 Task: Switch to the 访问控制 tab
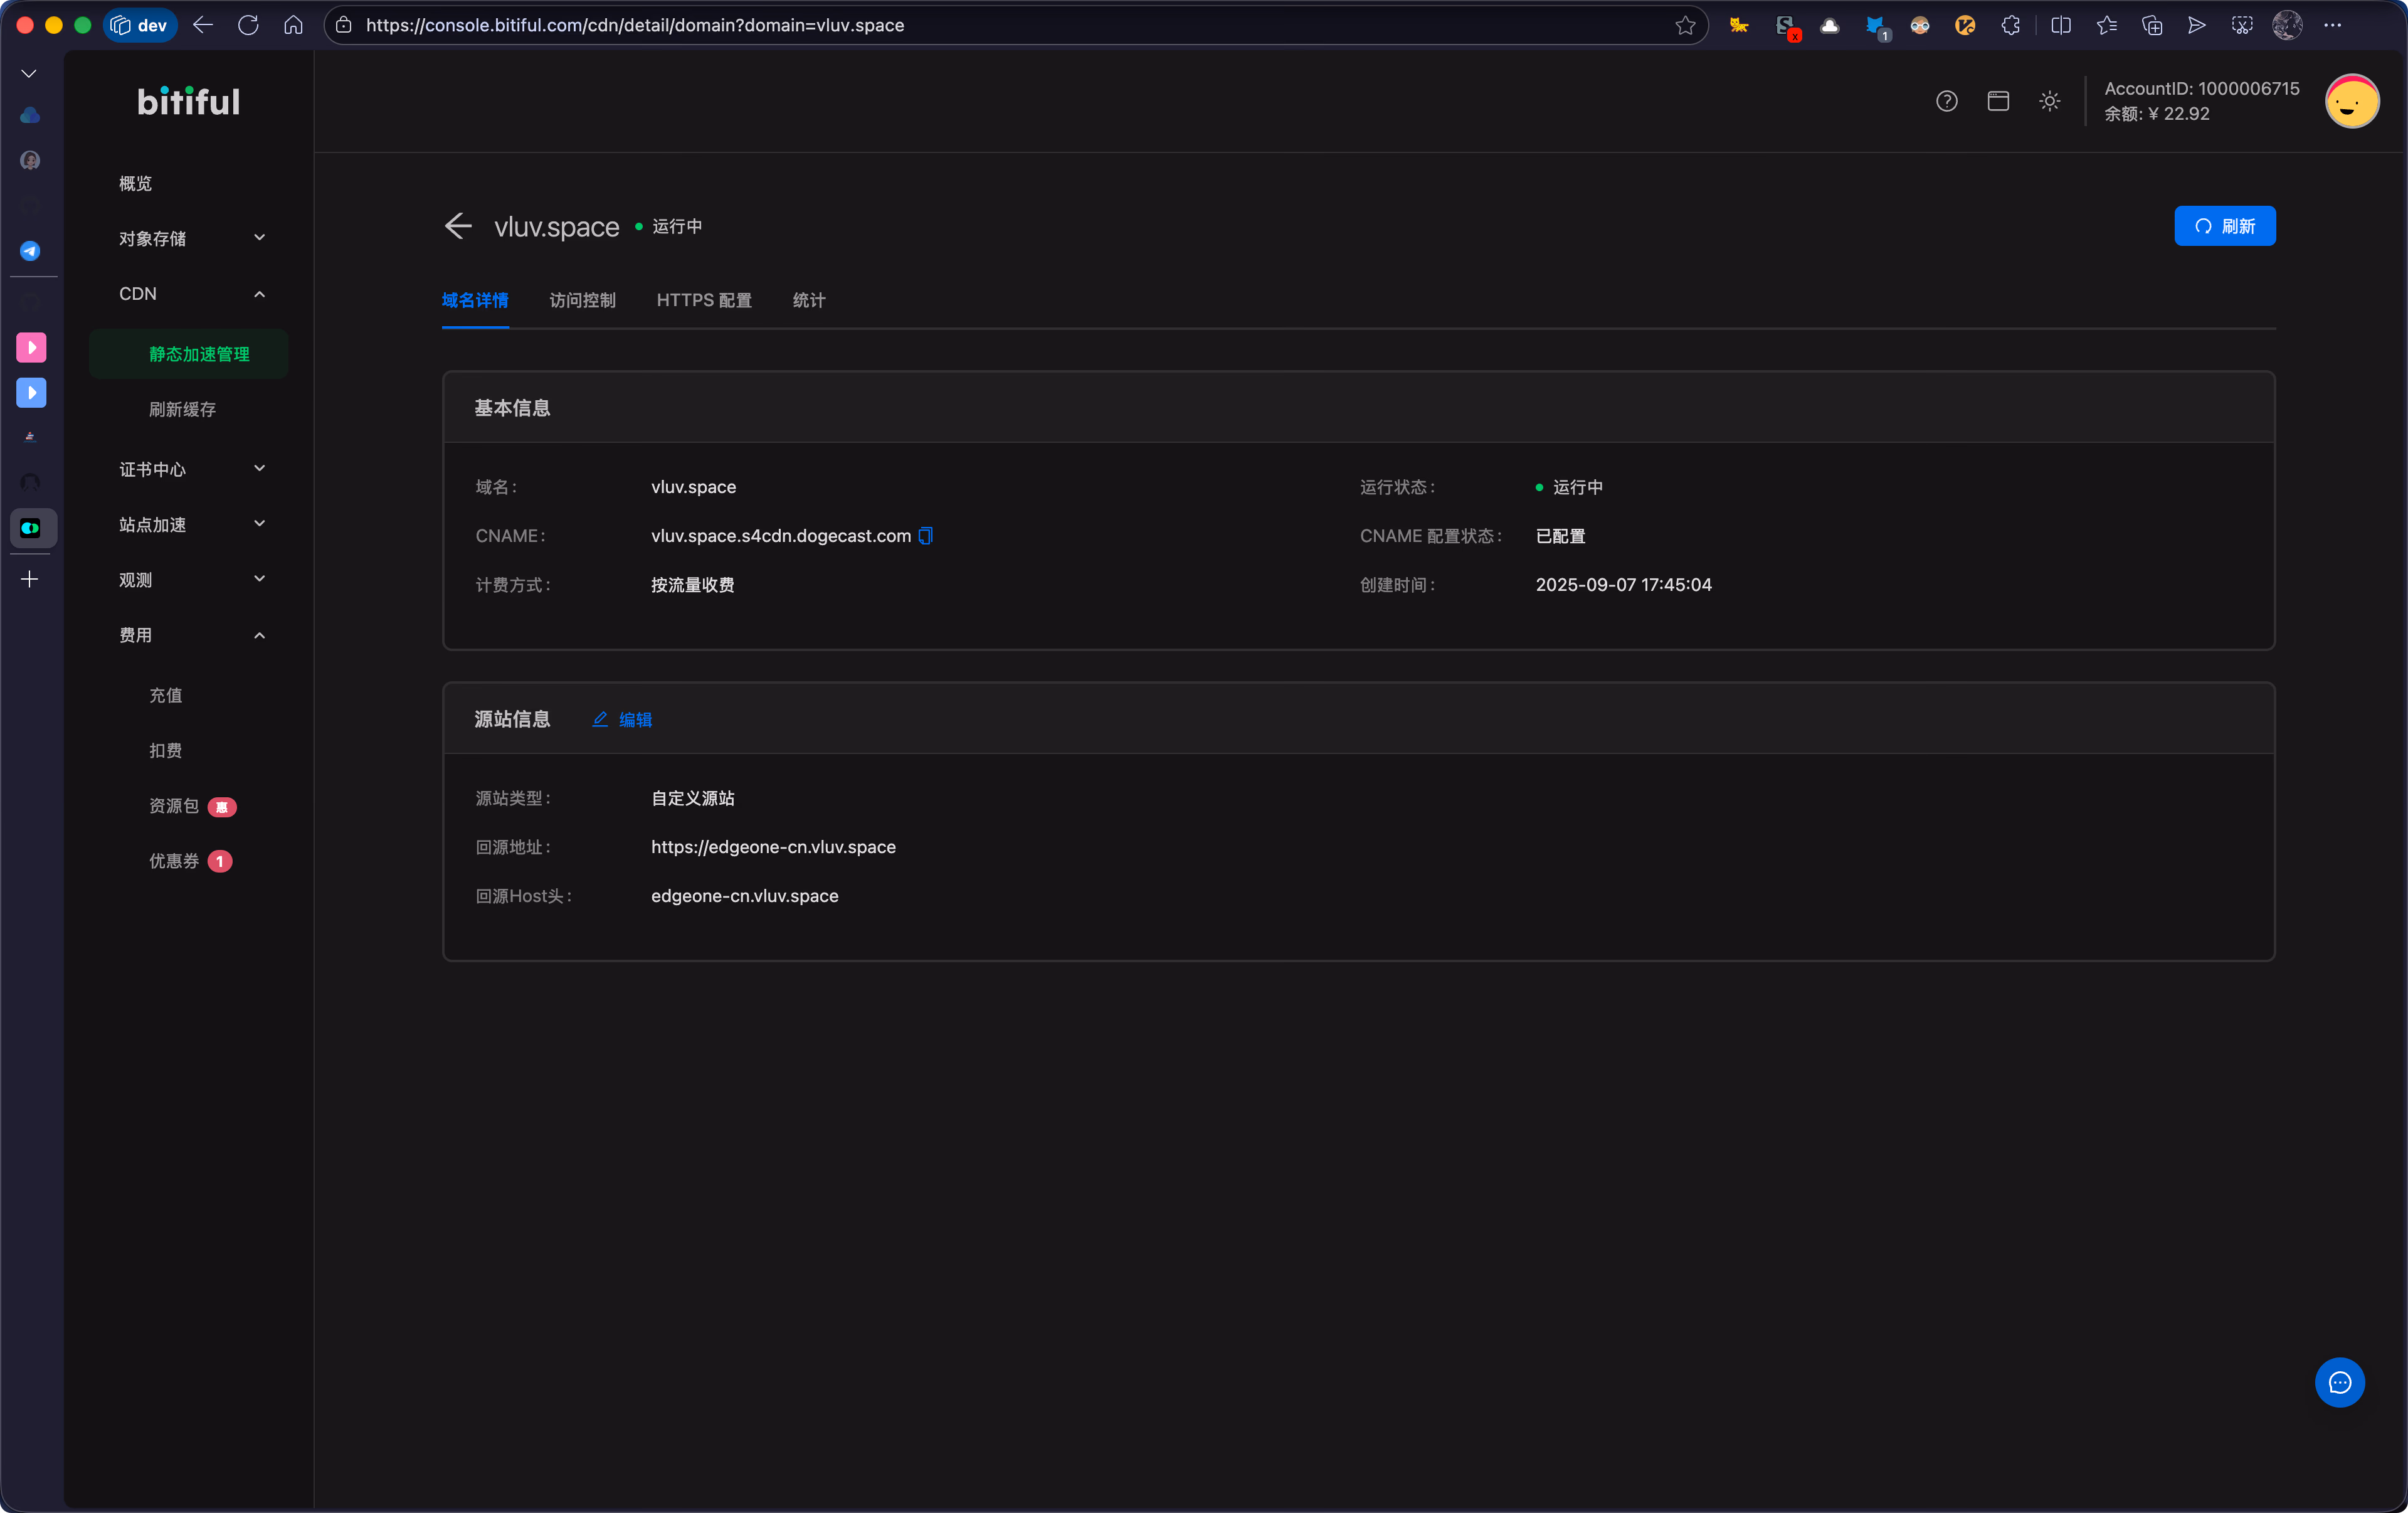(x=582, y=300)
